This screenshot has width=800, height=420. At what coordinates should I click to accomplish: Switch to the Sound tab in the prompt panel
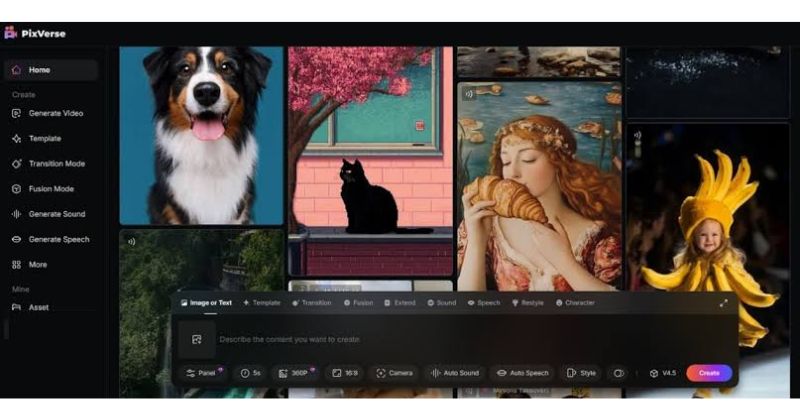click(x=442, y=303)
